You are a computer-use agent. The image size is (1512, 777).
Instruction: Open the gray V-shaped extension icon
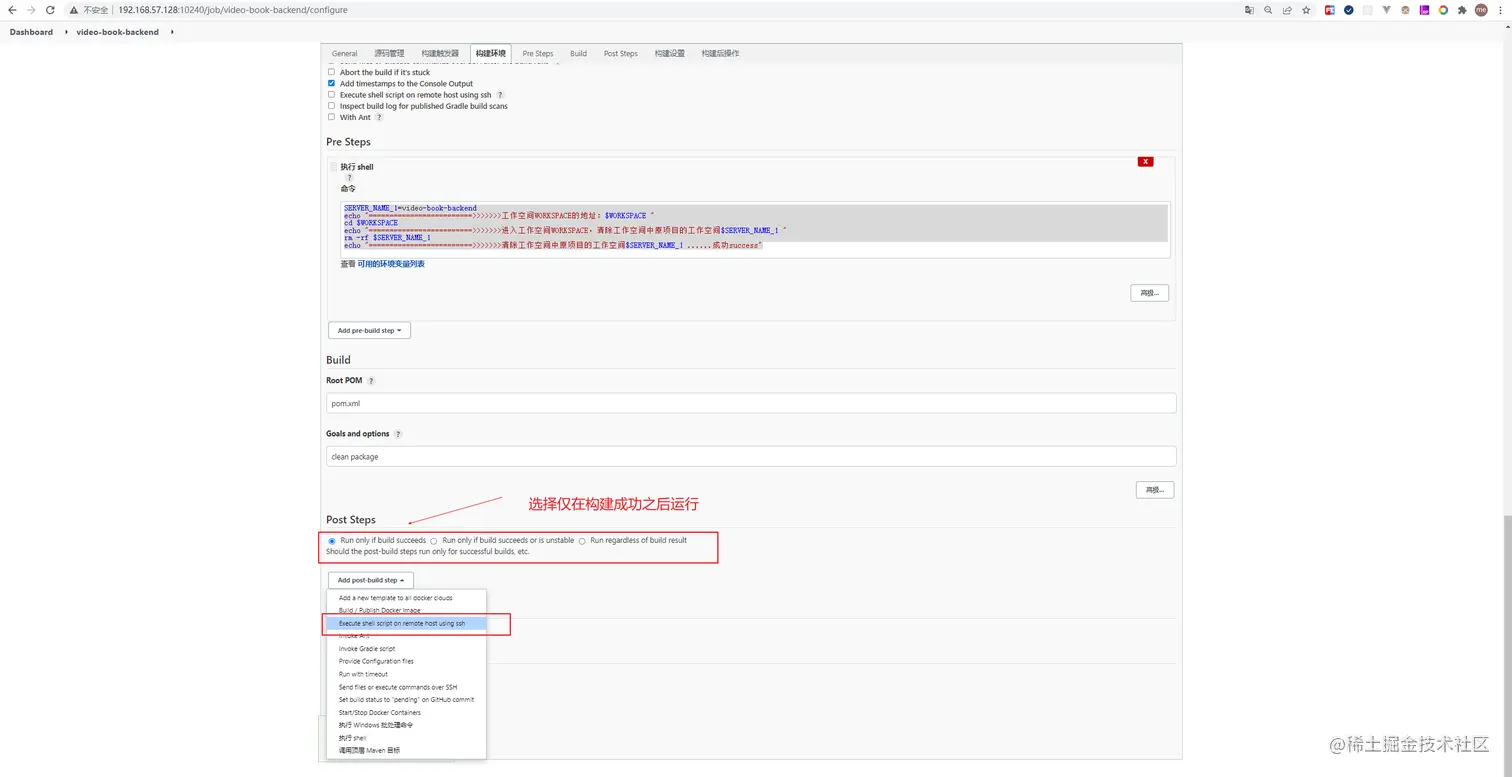pyautogui.click(x=1387, y=10)
